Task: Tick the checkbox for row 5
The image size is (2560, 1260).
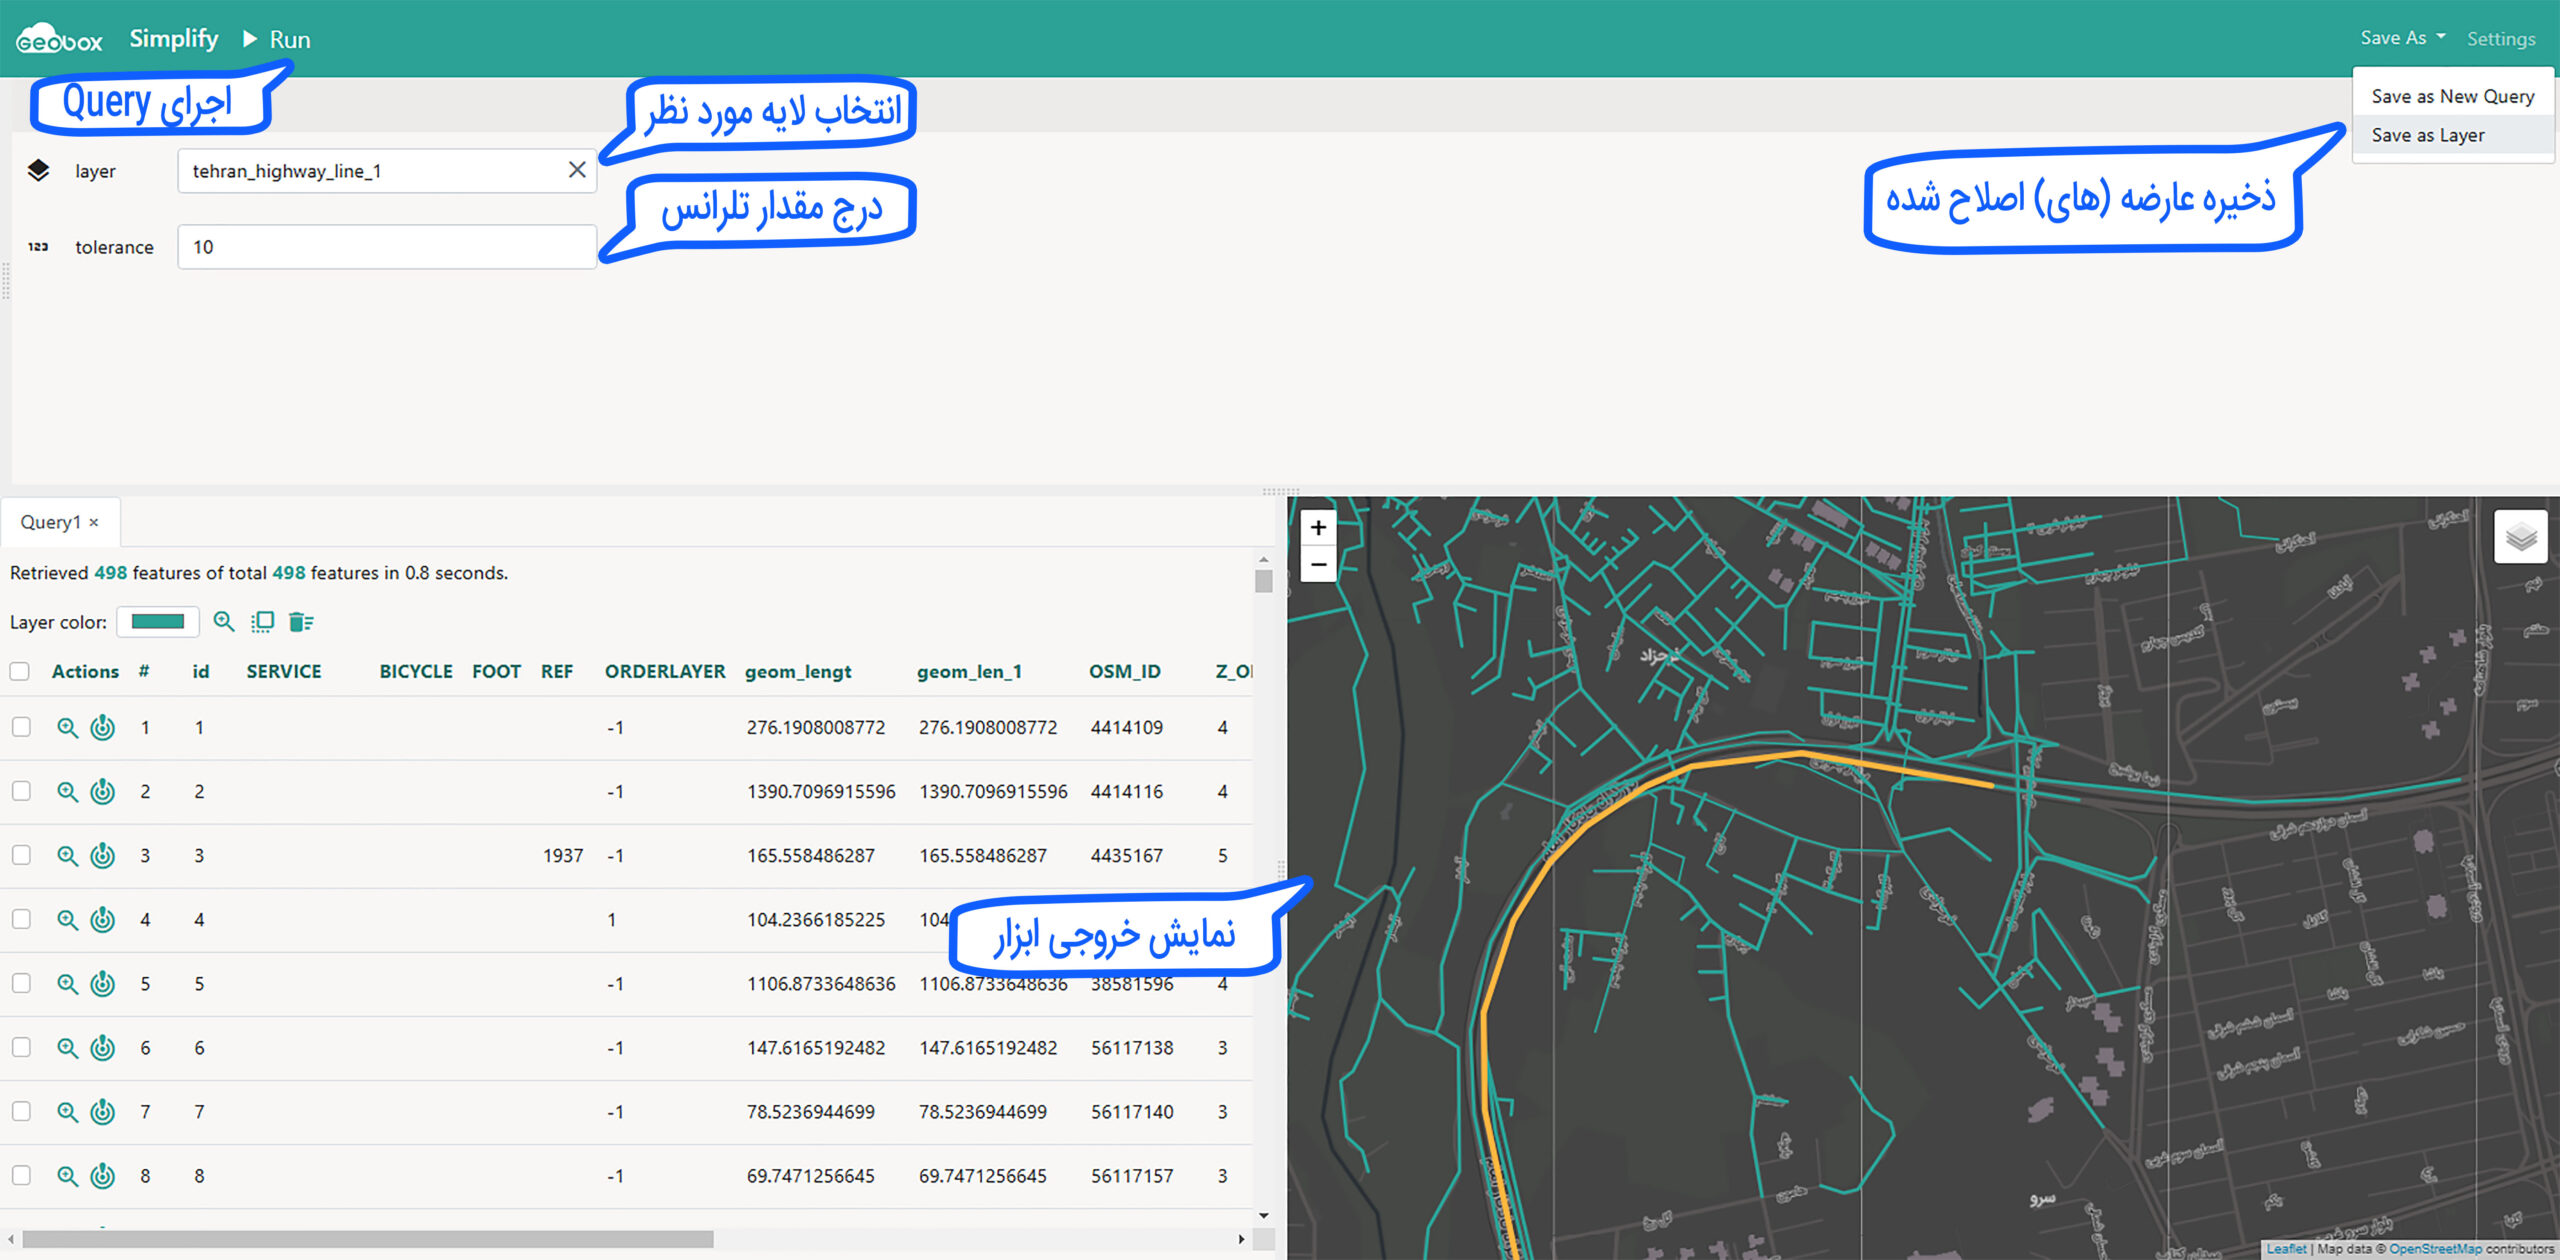Action: (x=21, y=983)
